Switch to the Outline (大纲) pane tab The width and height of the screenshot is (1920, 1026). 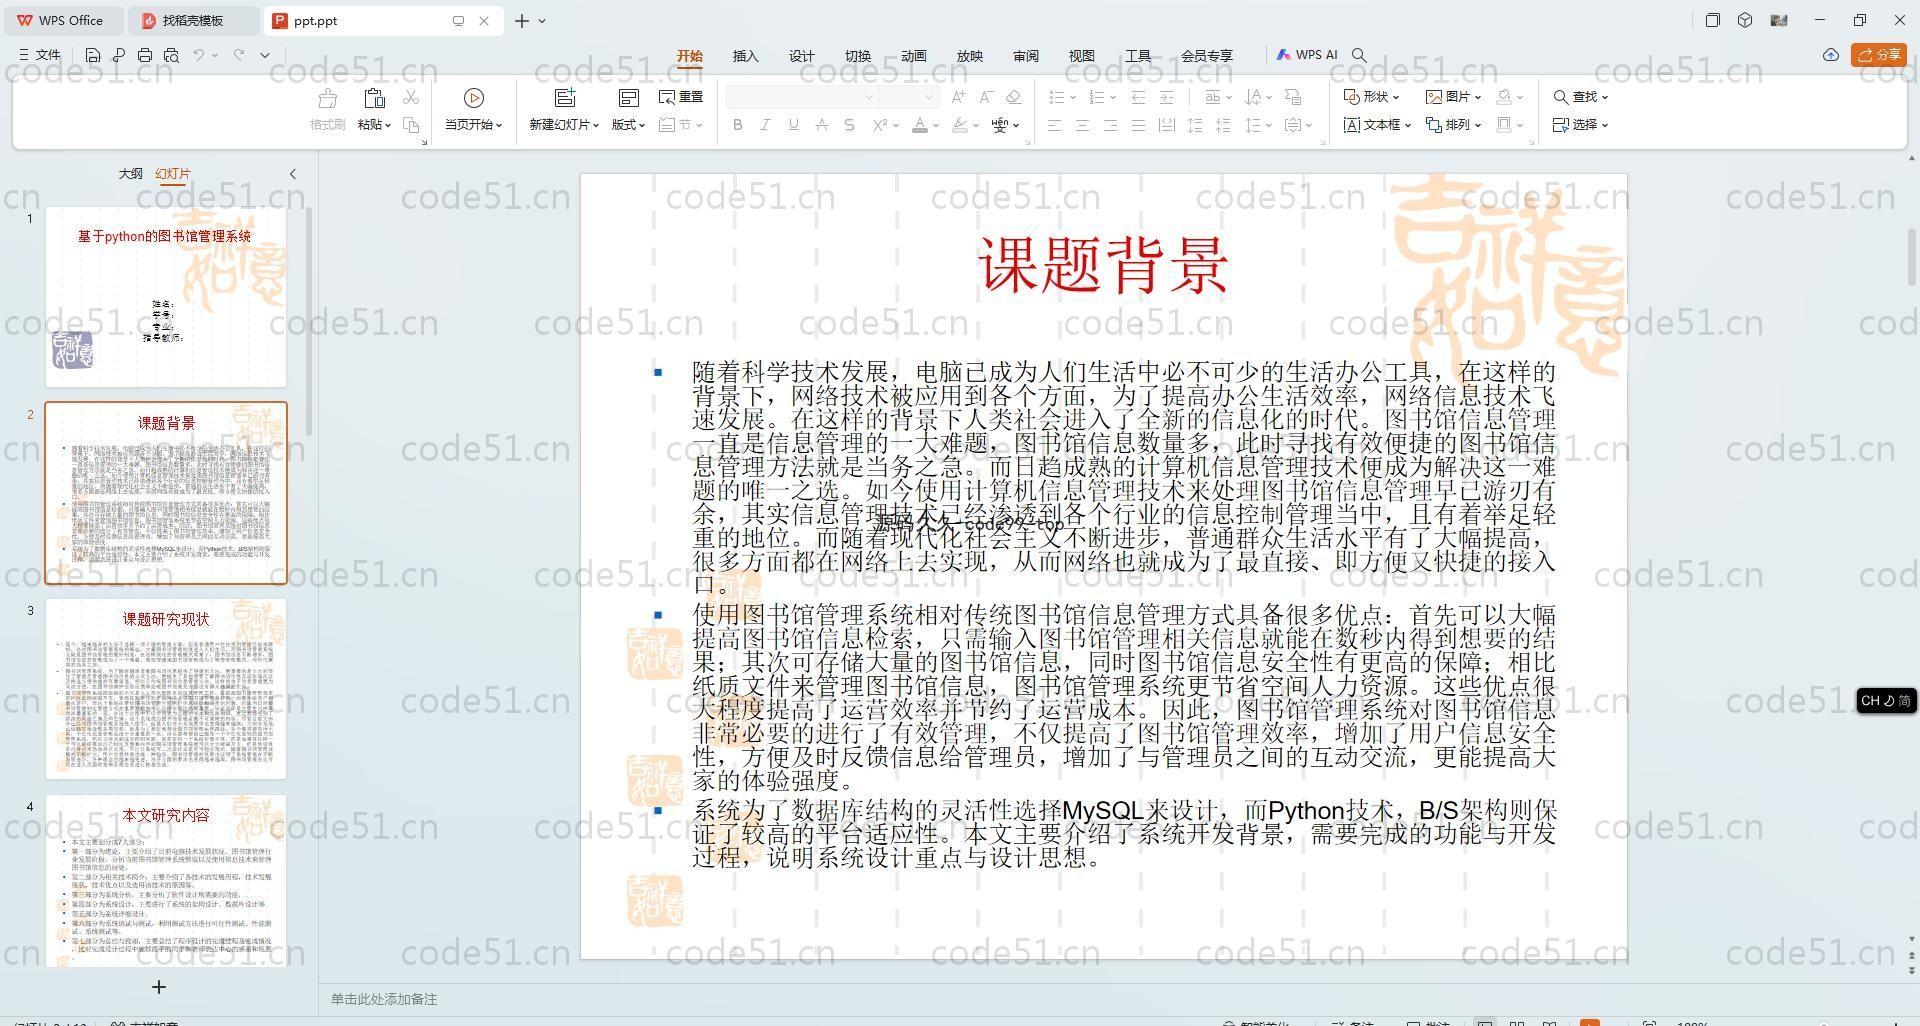point(131,174)
